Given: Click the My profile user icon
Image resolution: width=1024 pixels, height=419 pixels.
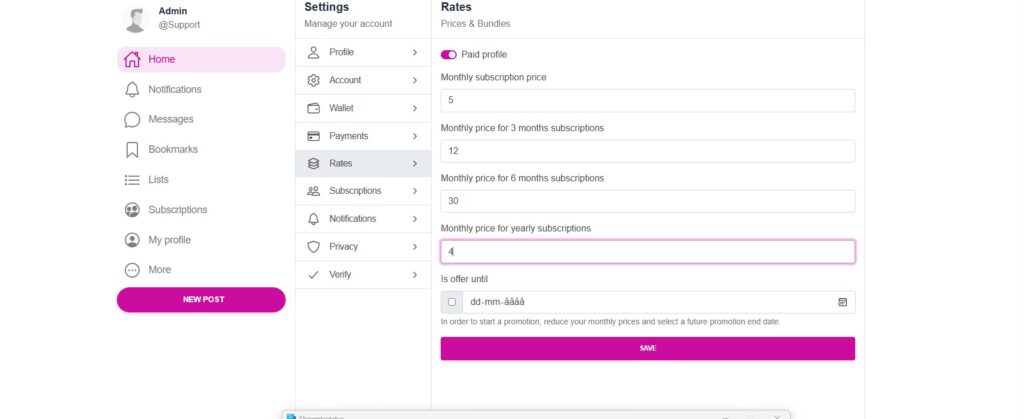Looking at the screenshot, I should (x=132, y=240).
